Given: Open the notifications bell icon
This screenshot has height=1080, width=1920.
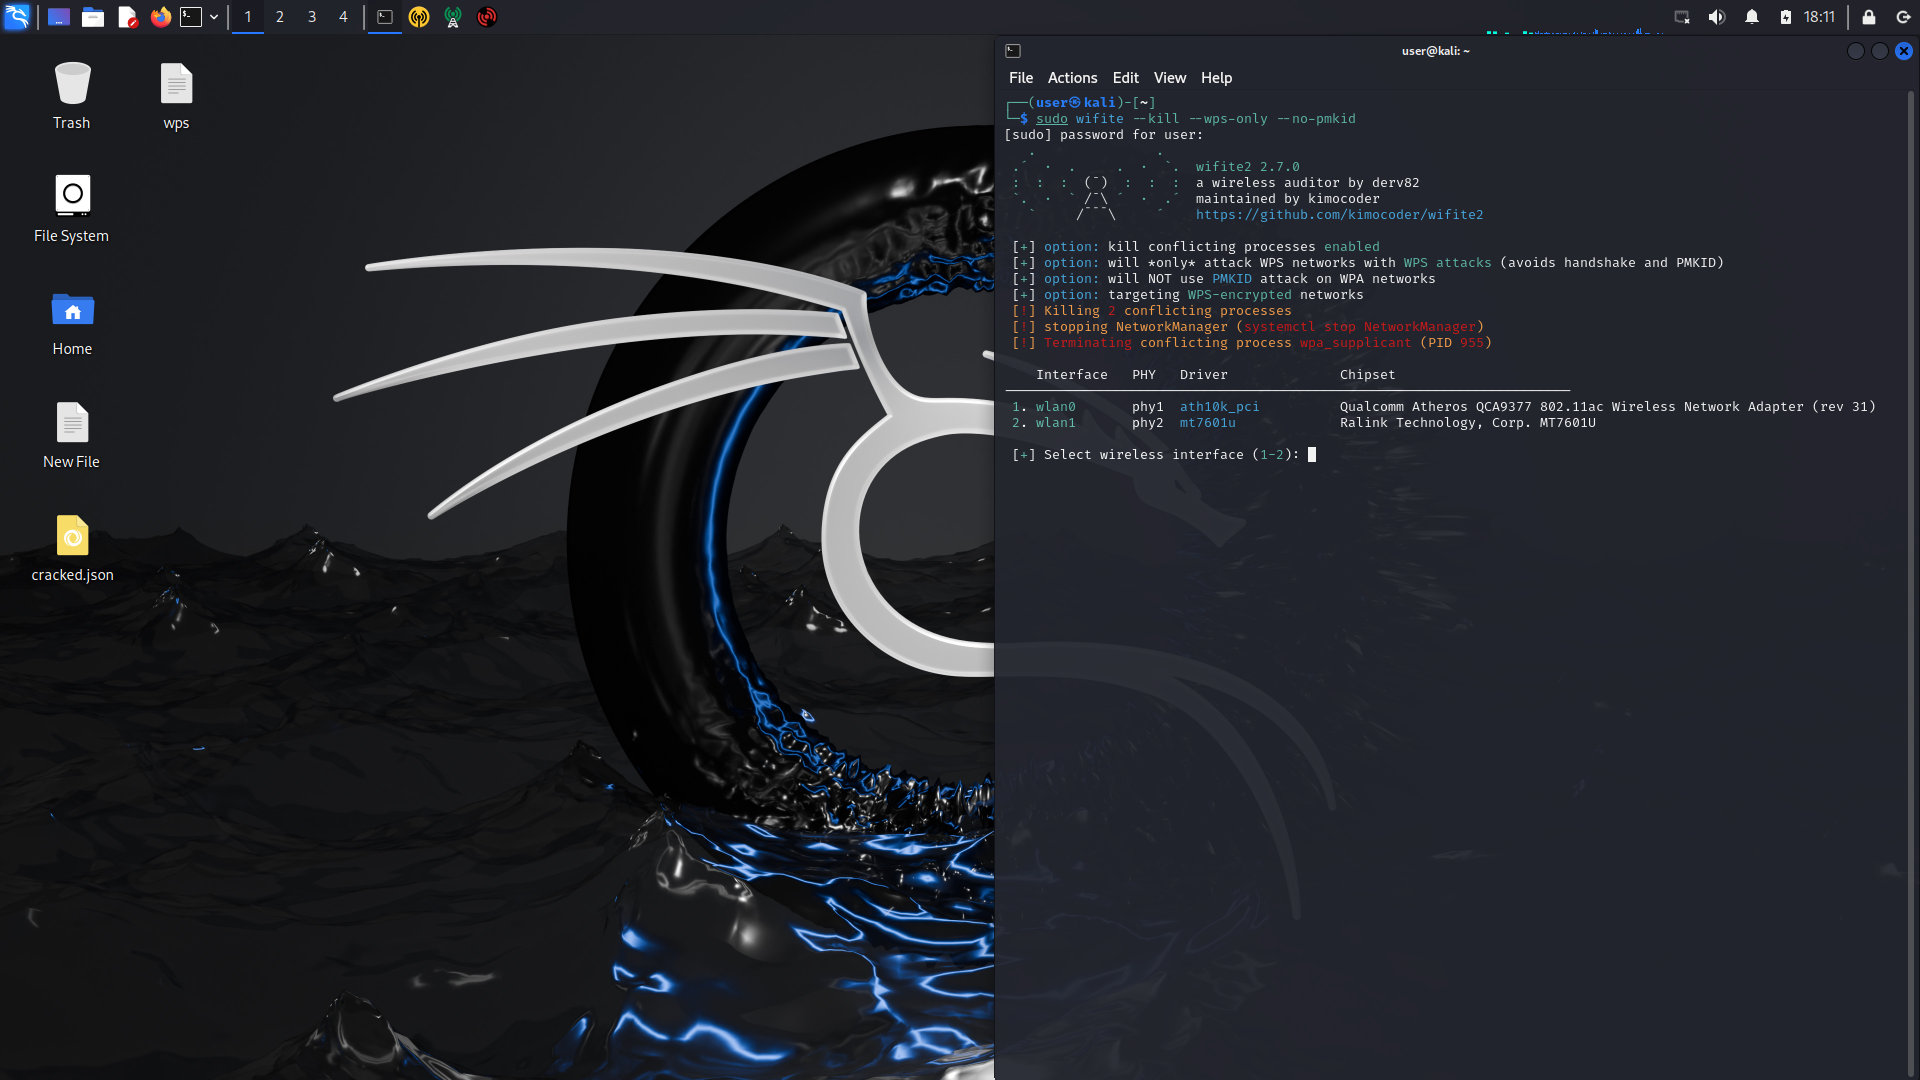Looking at the screenshot, I should click(x=1752, y=17).
